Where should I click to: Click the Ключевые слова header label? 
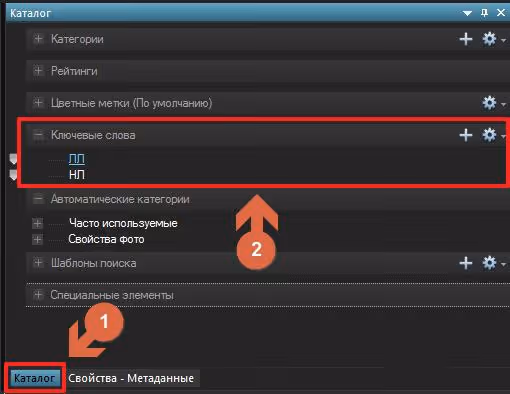point(93,135)
